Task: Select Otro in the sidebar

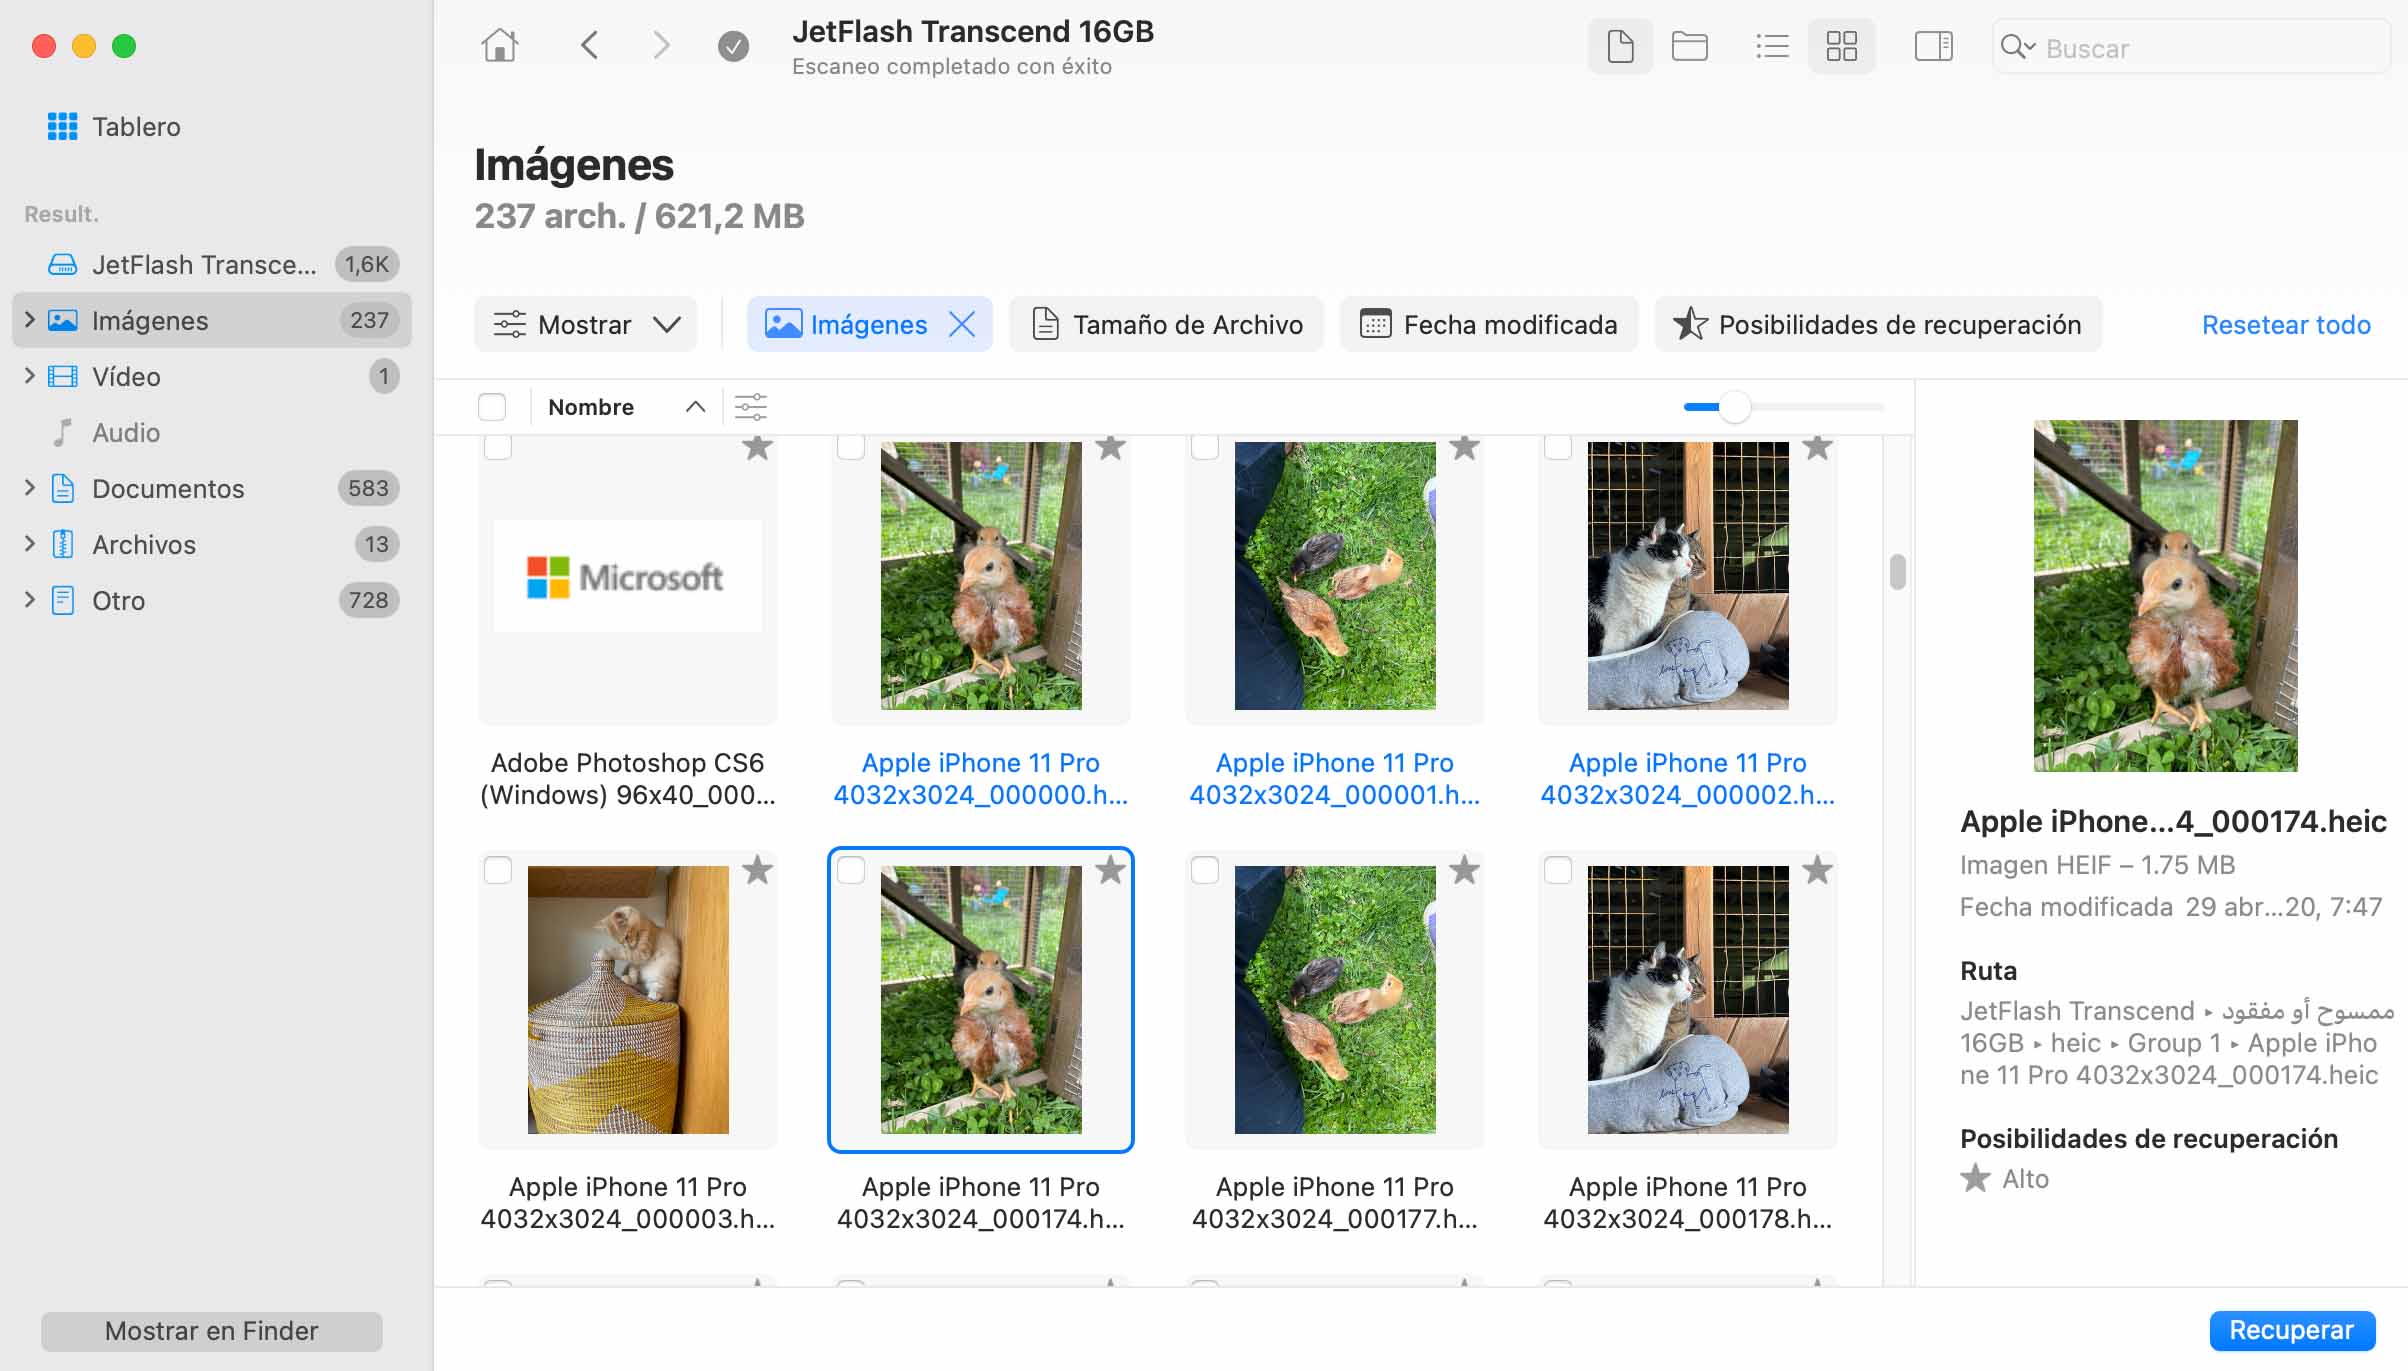Action: coord(212,600)
